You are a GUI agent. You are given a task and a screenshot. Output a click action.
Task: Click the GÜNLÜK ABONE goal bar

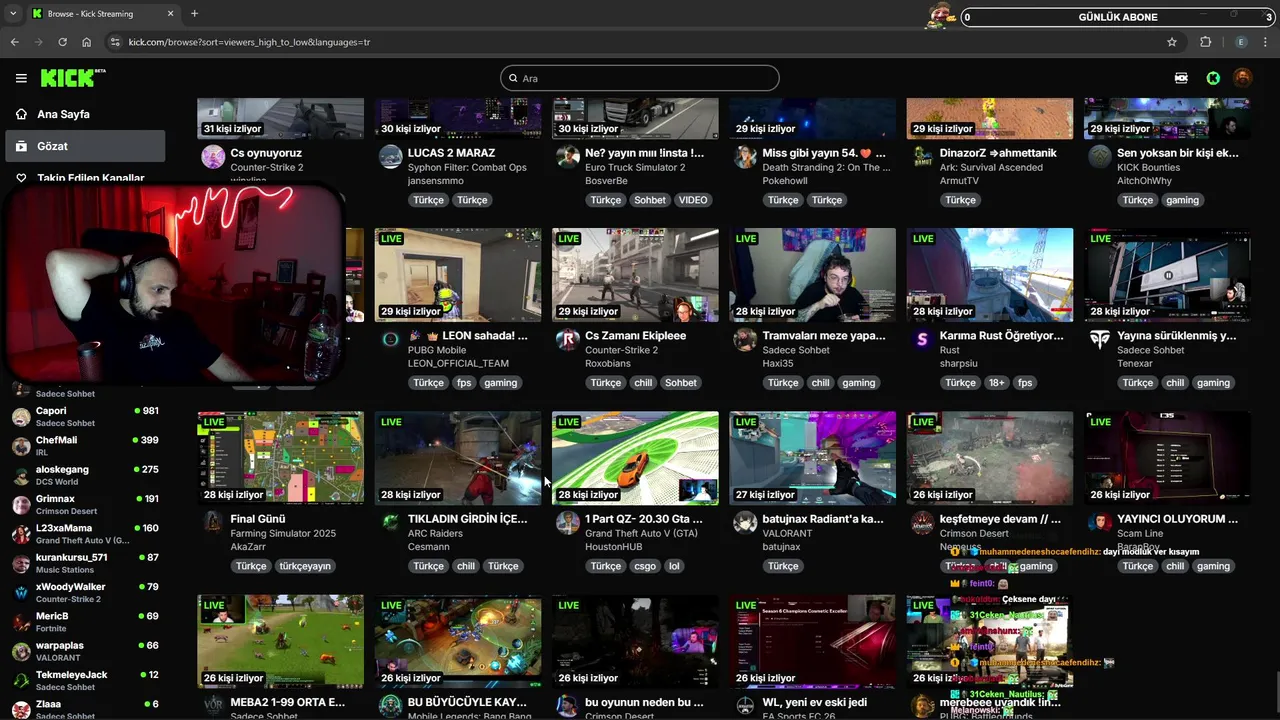[1117, 17]
